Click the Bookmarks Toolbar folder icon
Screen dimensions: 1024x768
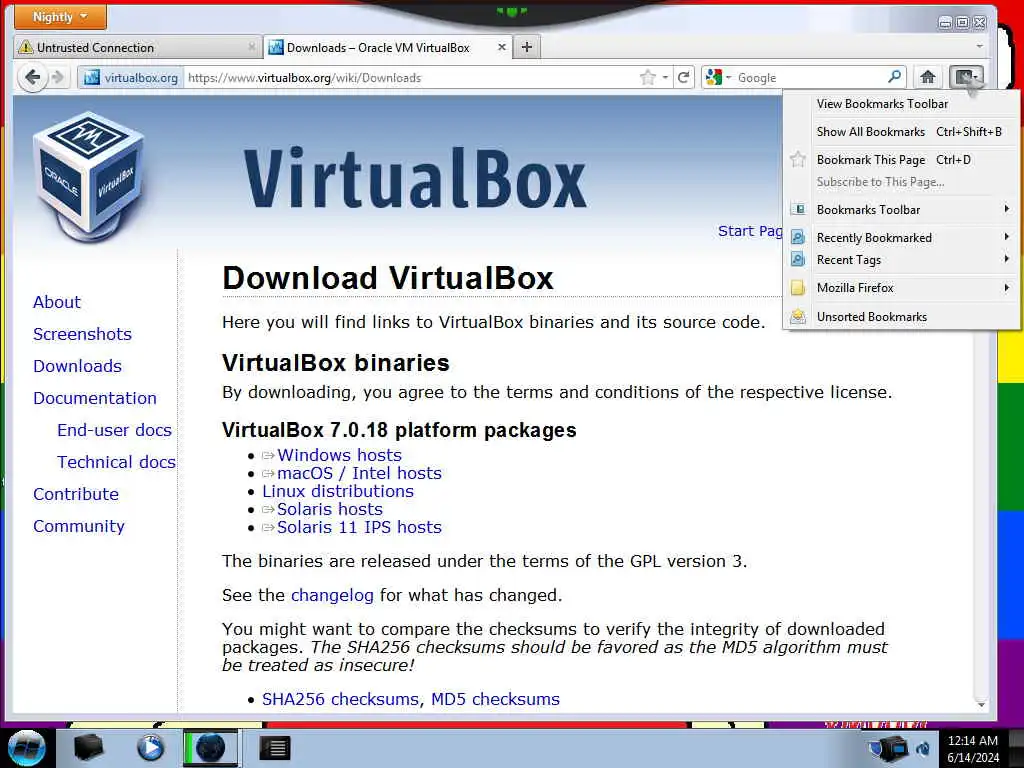click(x=797, y=210)
